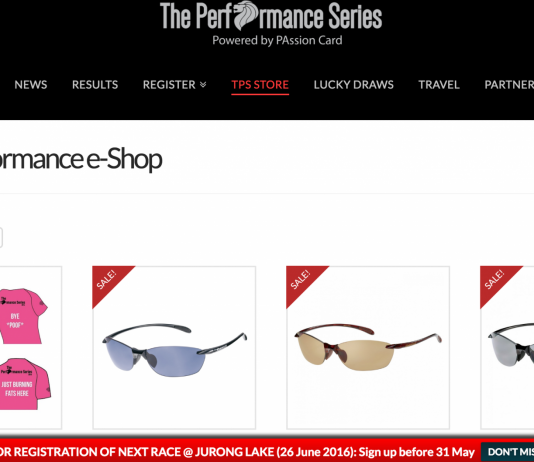
Task: Select the TPS STORE tab
Action: pyautogui.click(x=260, y=84)
